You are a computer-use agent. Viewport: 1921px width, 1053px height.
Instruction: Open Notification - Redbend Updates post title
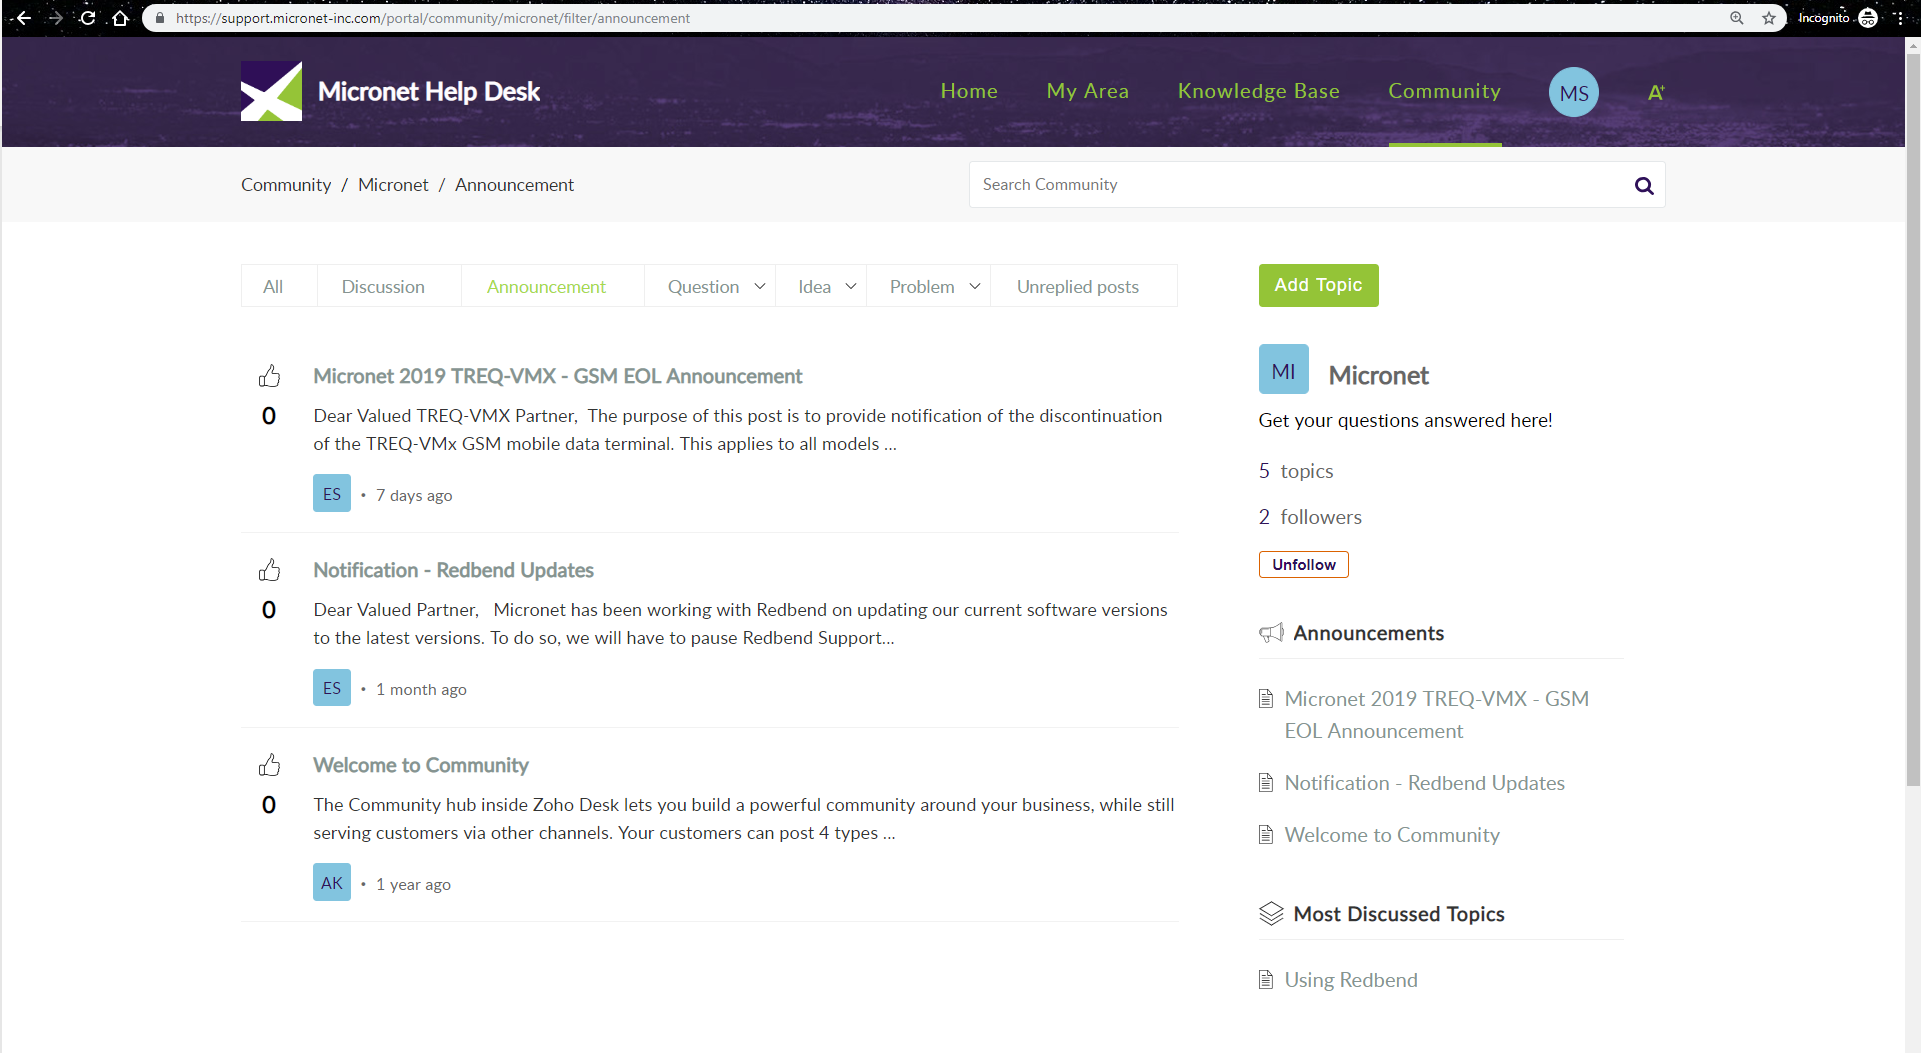(453, 570)
